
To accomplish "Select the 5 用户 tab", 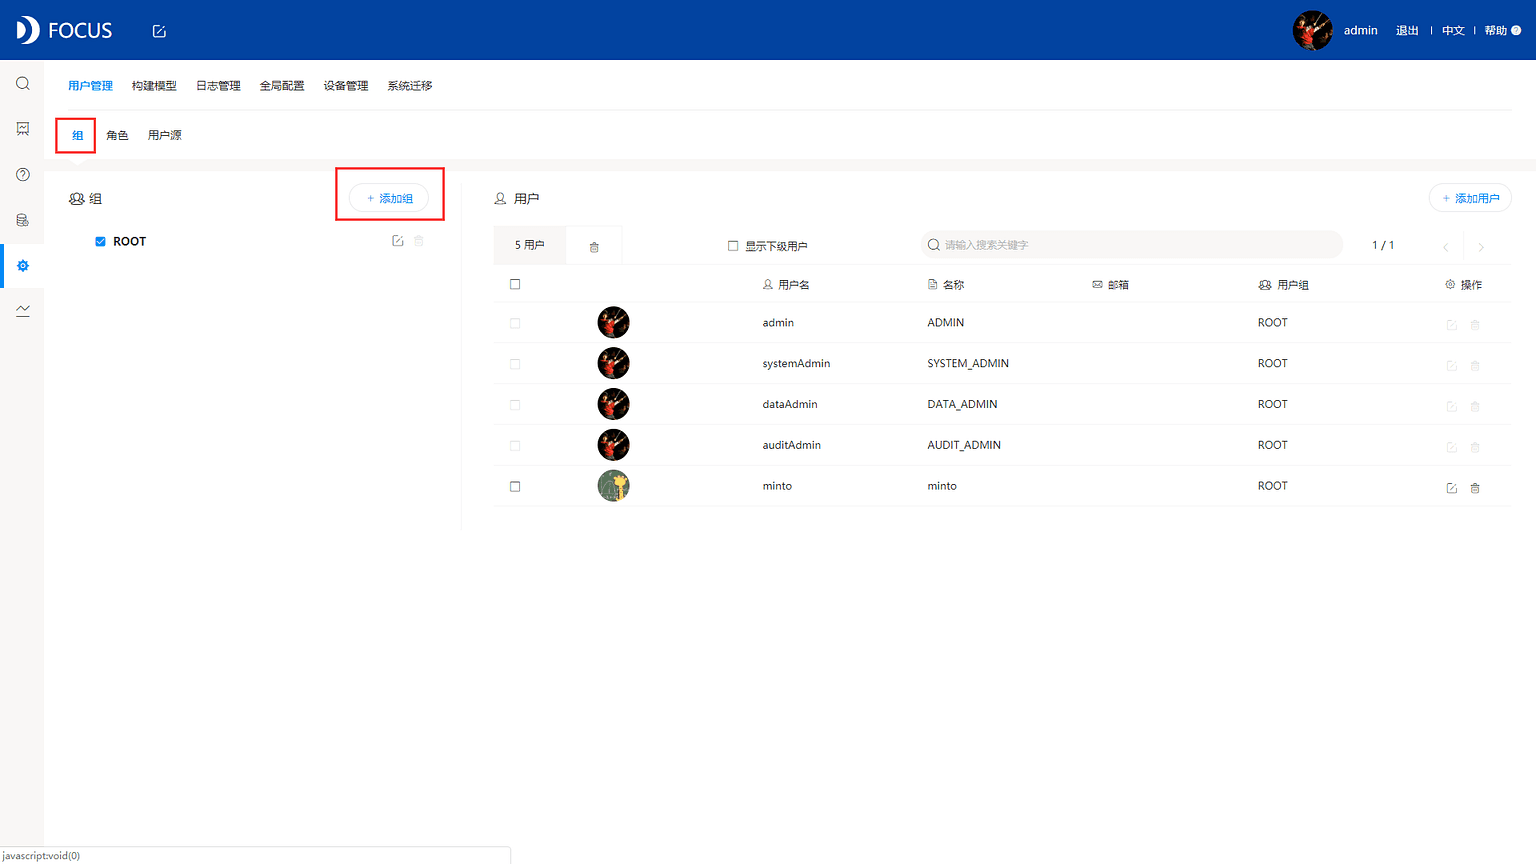I will (530, 245).
